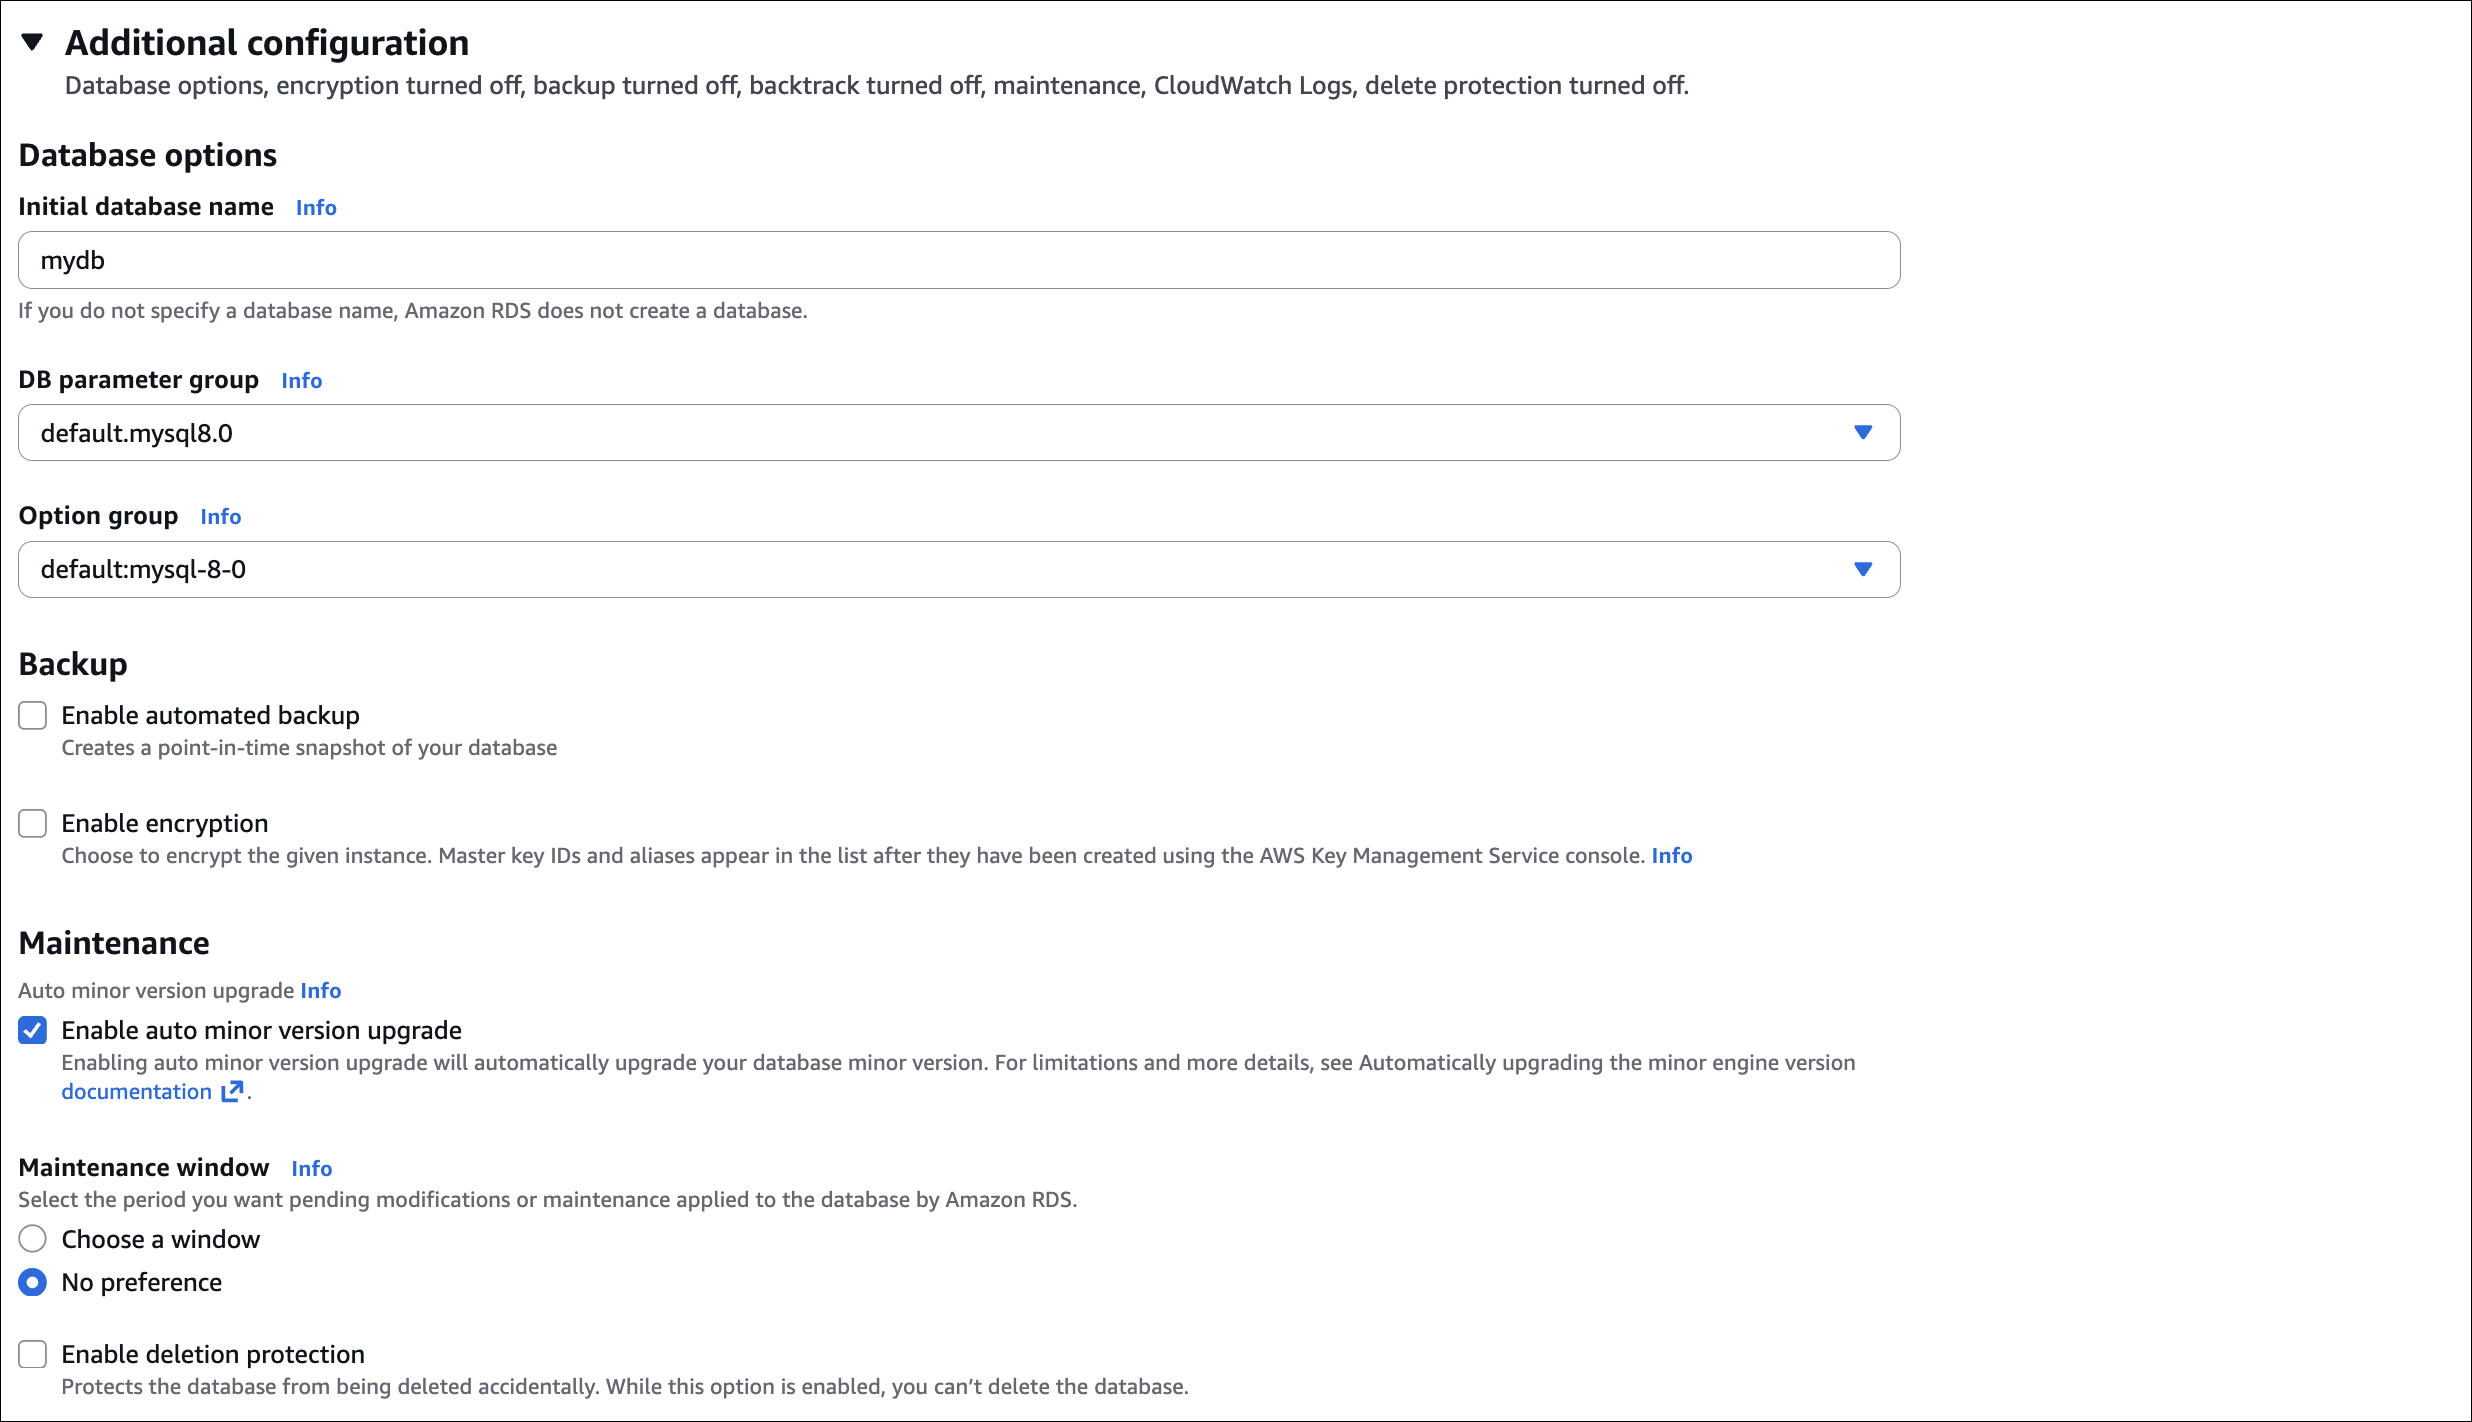2472x1422 pixels.
Task: Open the Option group dropdown arrow
Action: tap(1862, 569)
